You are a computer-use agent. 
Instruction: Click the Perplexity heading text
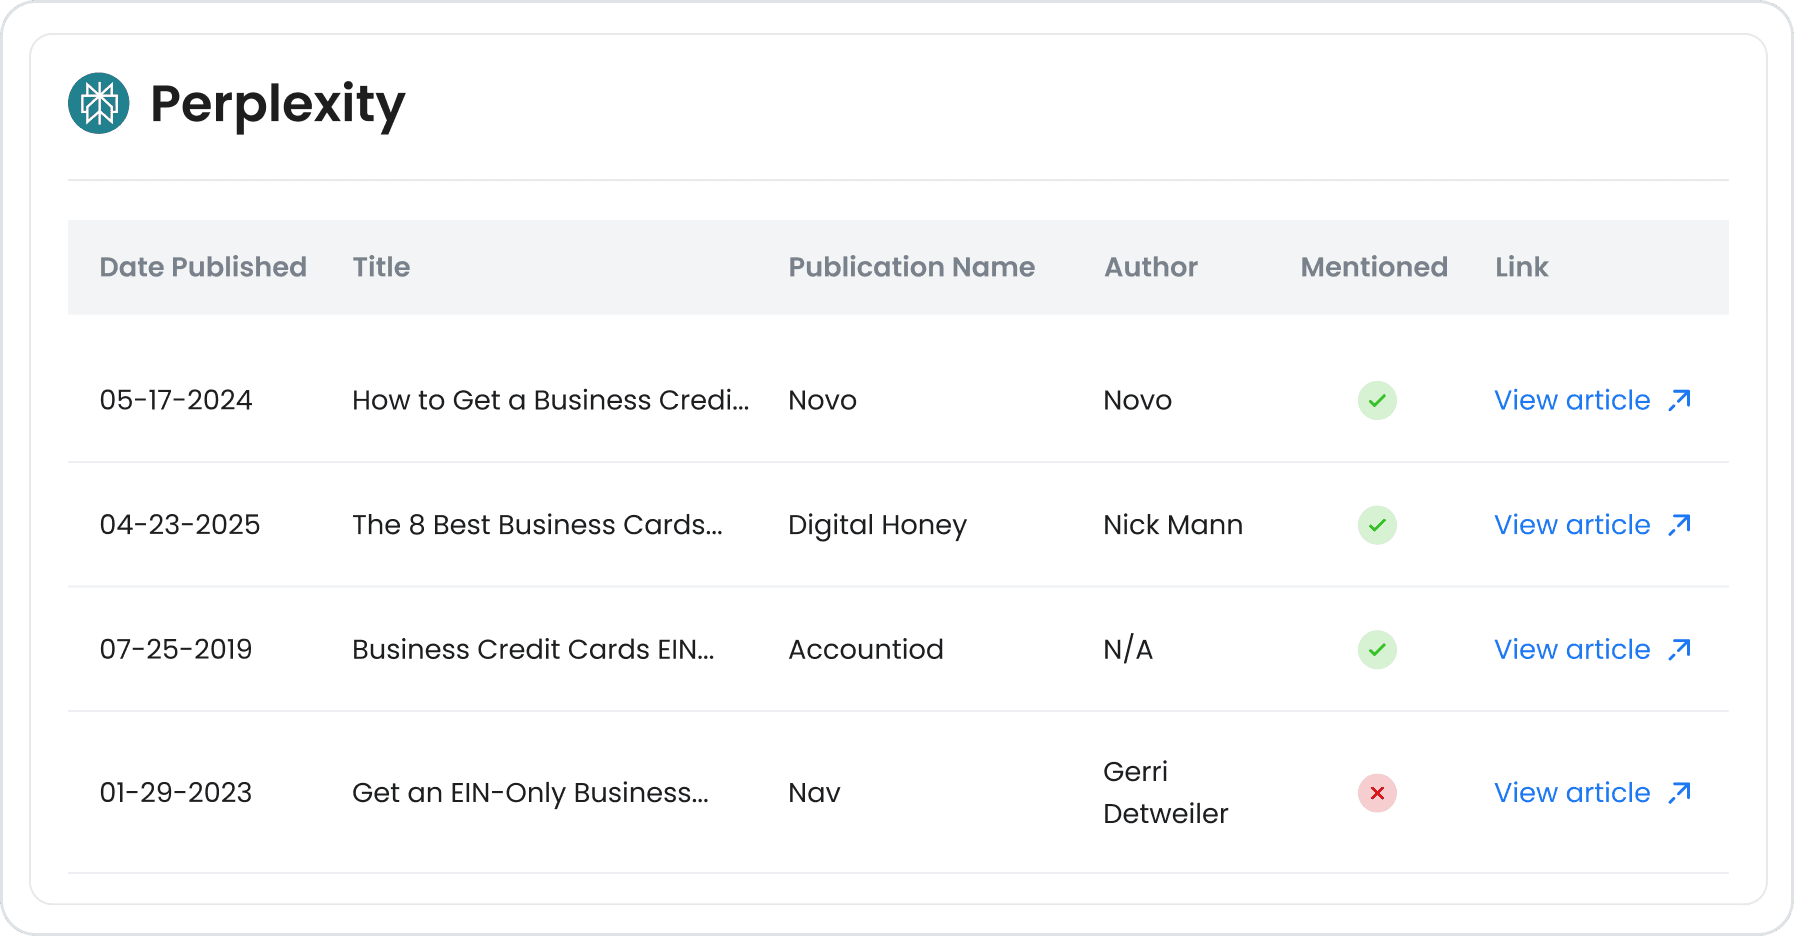(x=278, y=105)
